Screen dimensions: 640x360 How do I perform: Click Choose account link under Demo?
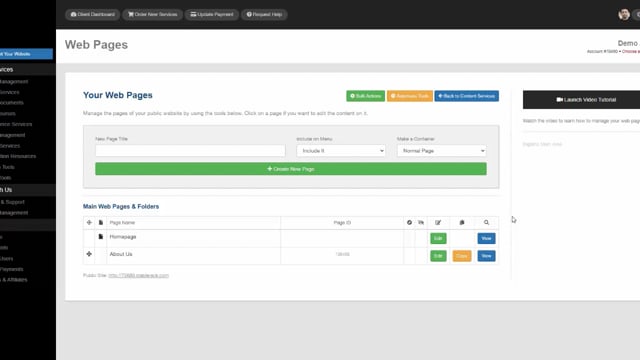click(631, 51)
